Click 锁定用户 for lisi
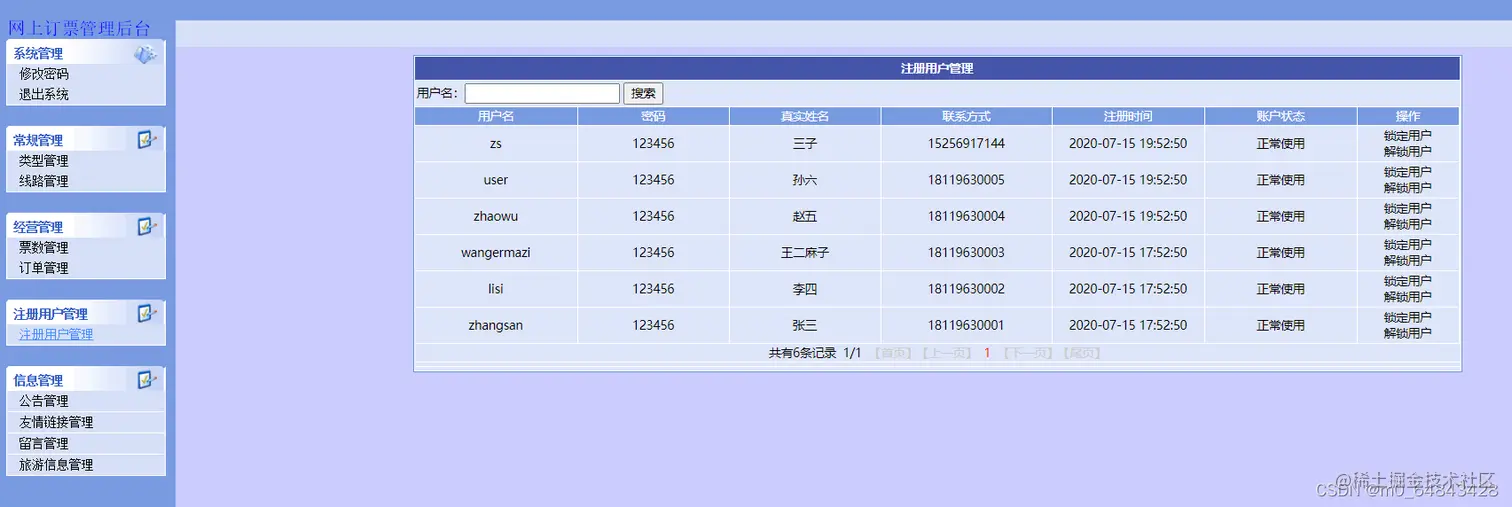 1407,281
